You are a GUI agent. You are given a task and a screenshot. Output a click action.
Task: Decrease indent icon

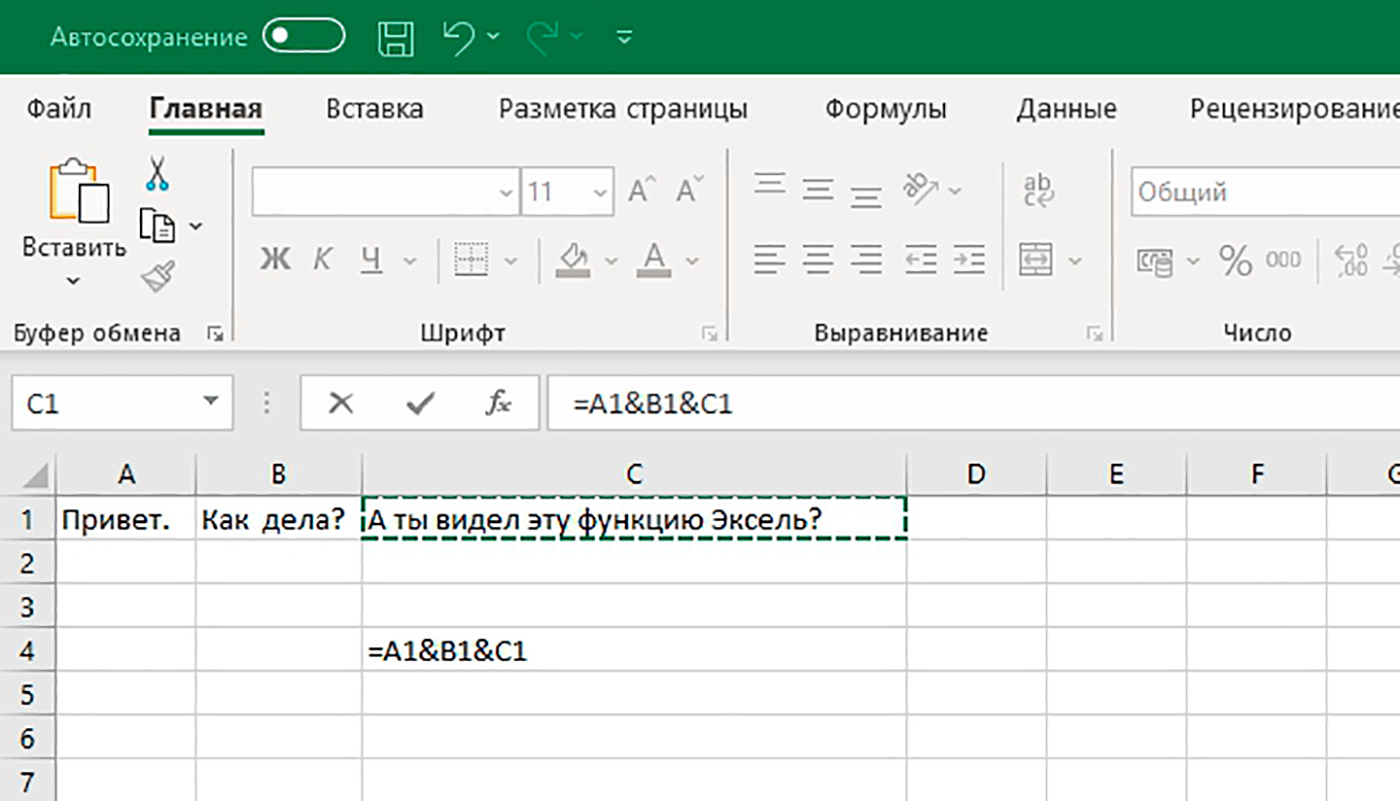tap(920, 260)
